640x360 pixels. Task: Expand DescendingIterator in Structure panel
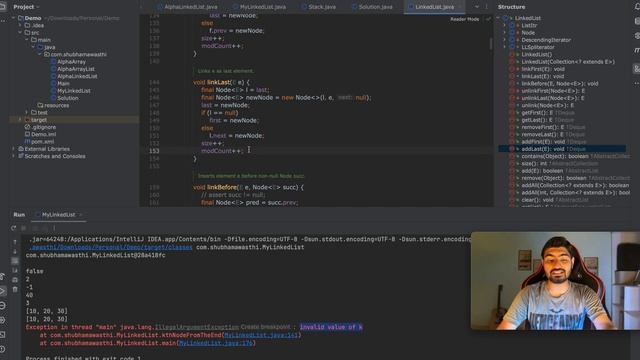[505, 40]
